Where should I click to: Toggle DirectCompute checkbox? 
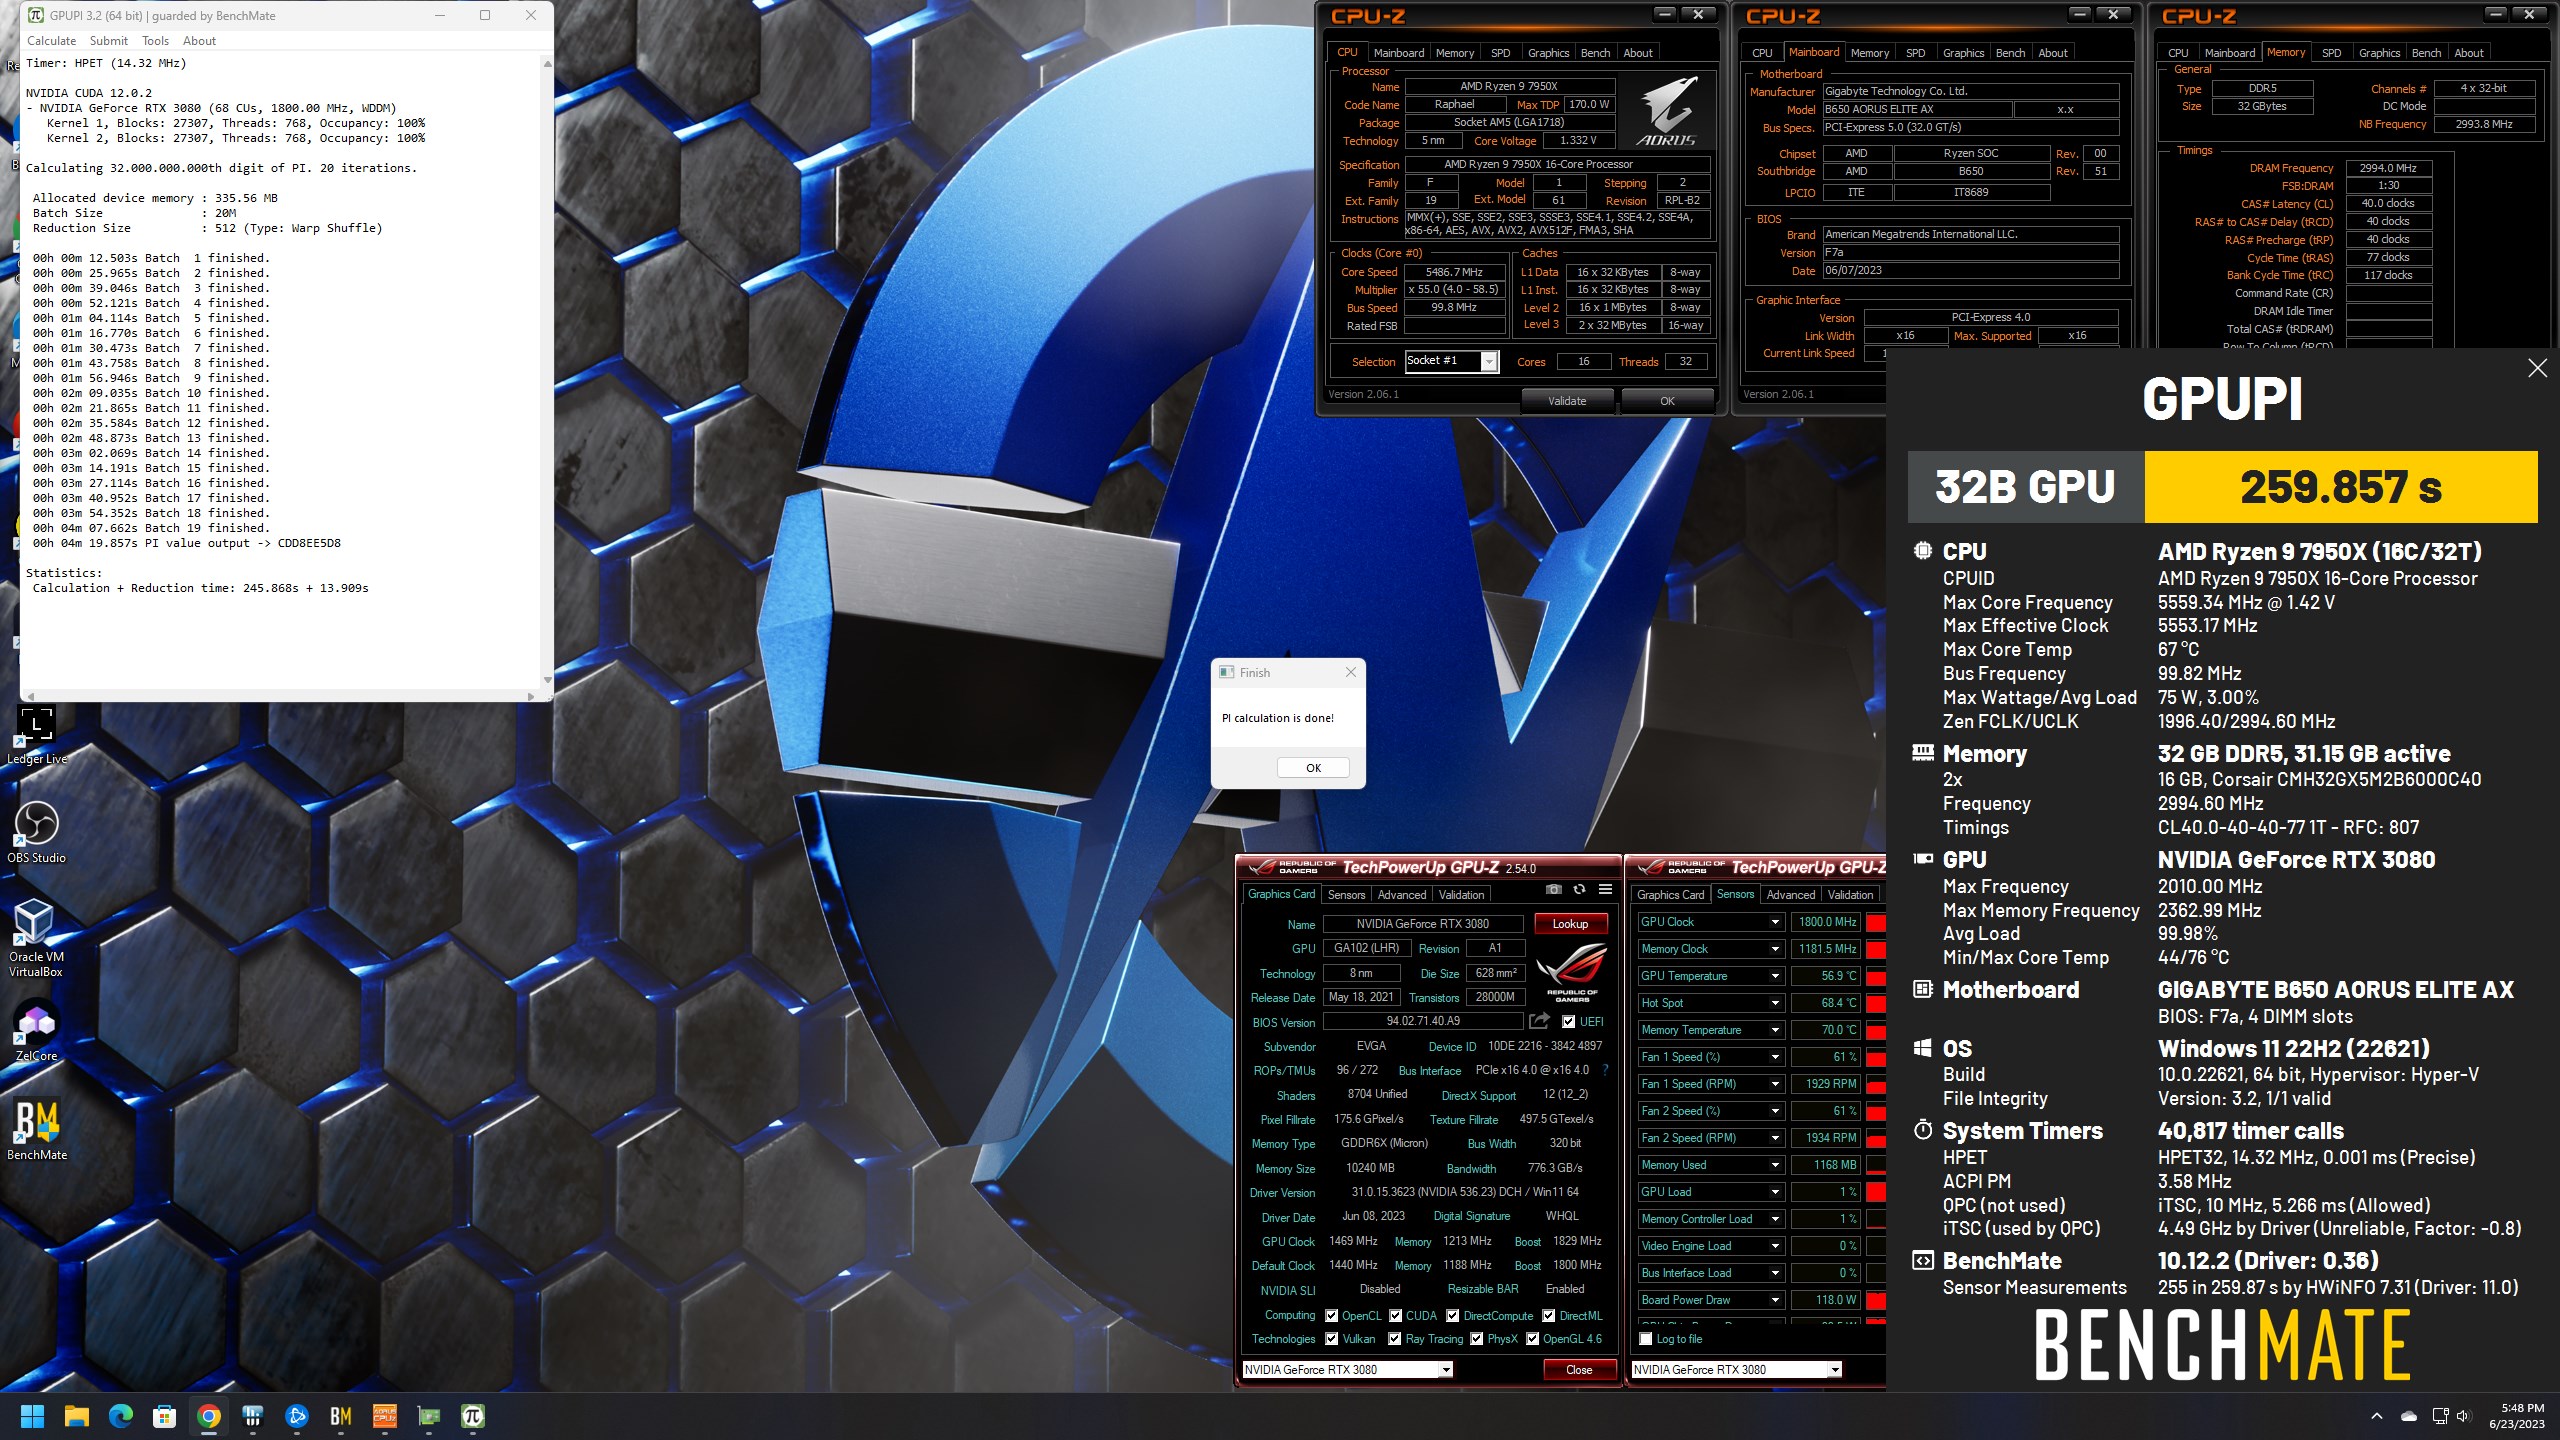[1453, 1316]
